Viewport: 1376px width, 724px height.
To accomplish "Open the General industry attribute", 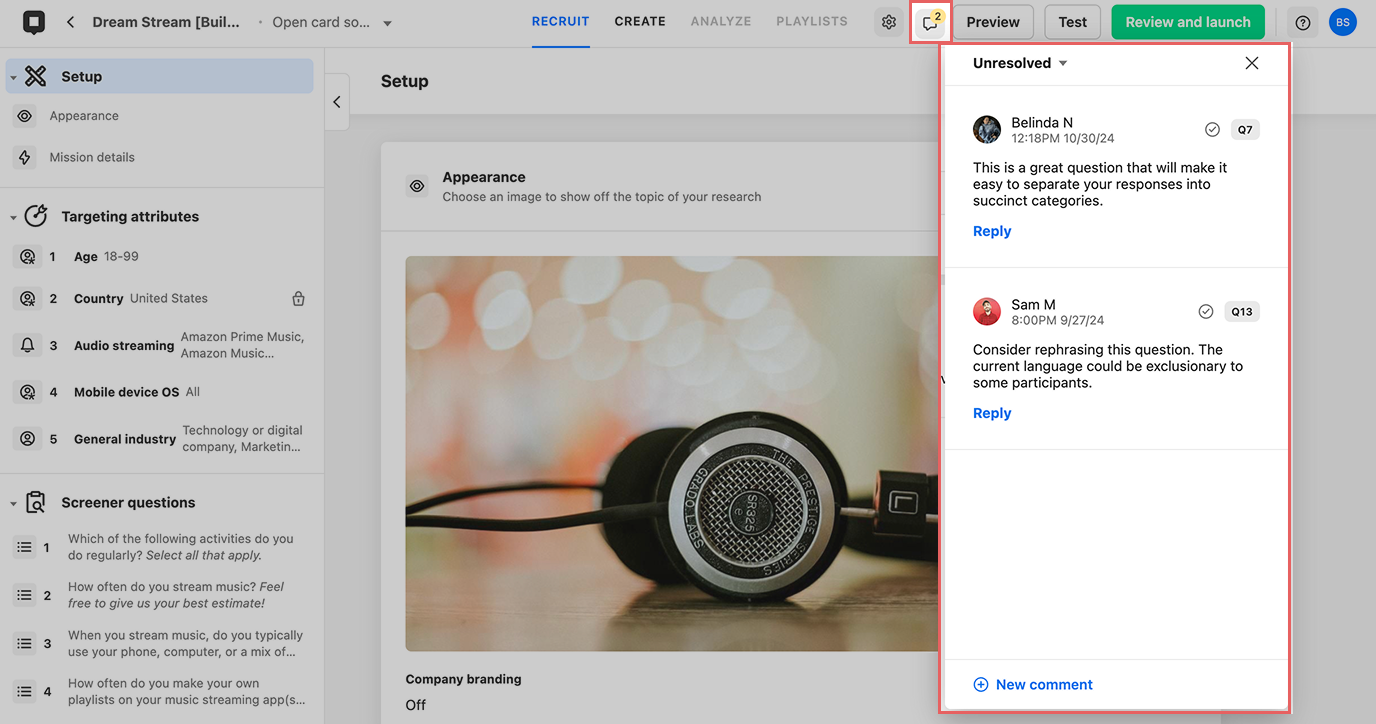I will 160,438.
